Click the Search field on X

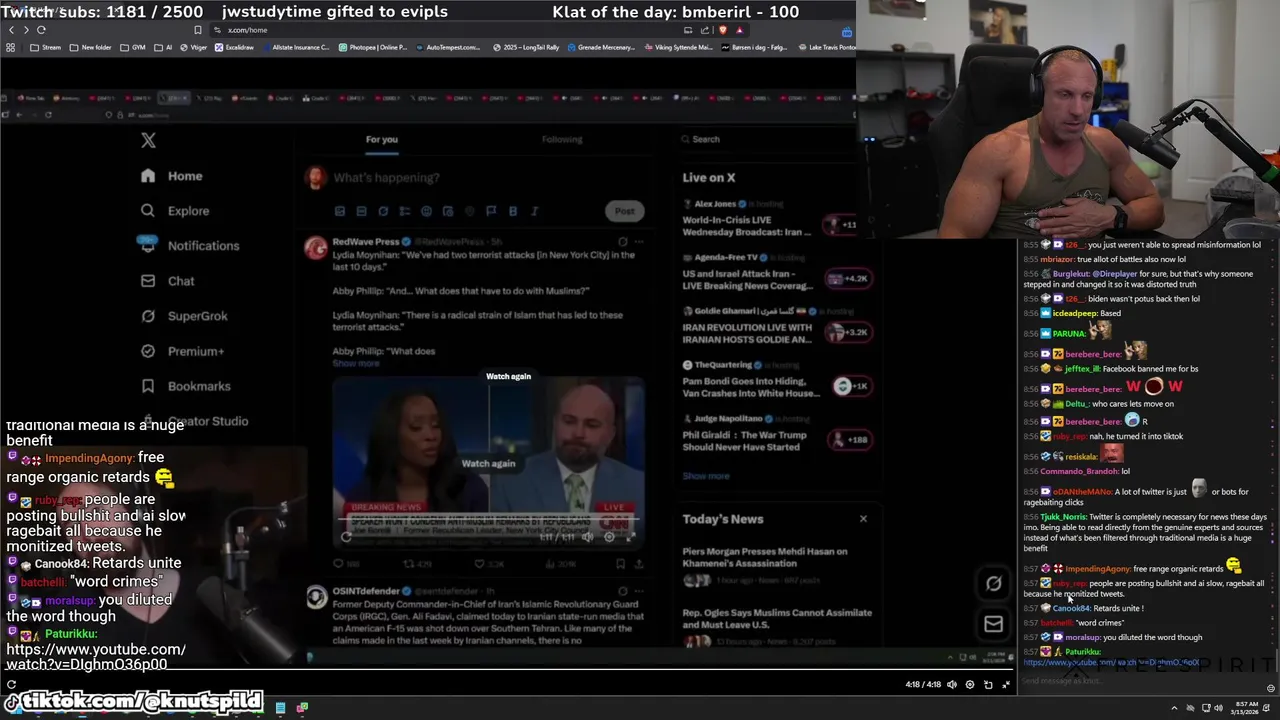pos(770,139)
